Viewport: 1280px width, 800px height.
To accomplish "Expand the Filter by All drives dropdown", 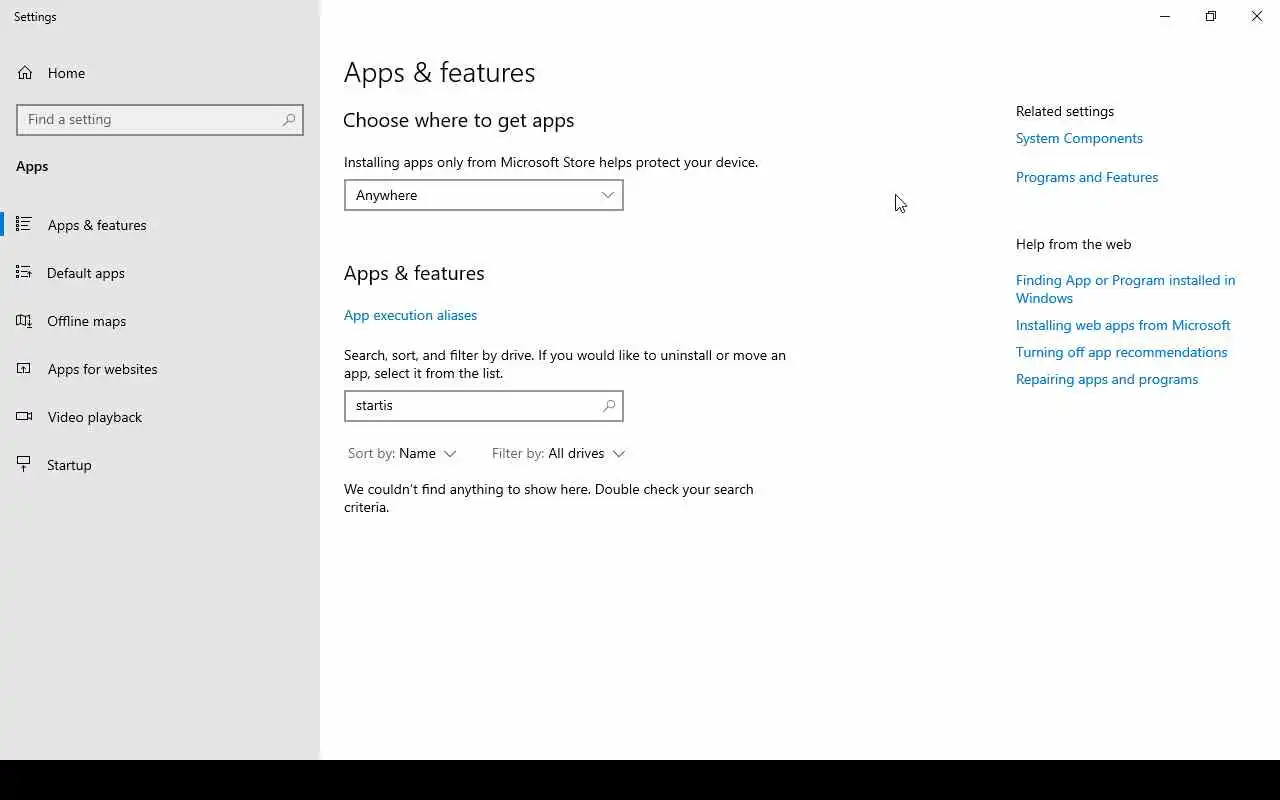I will point(558,453).
